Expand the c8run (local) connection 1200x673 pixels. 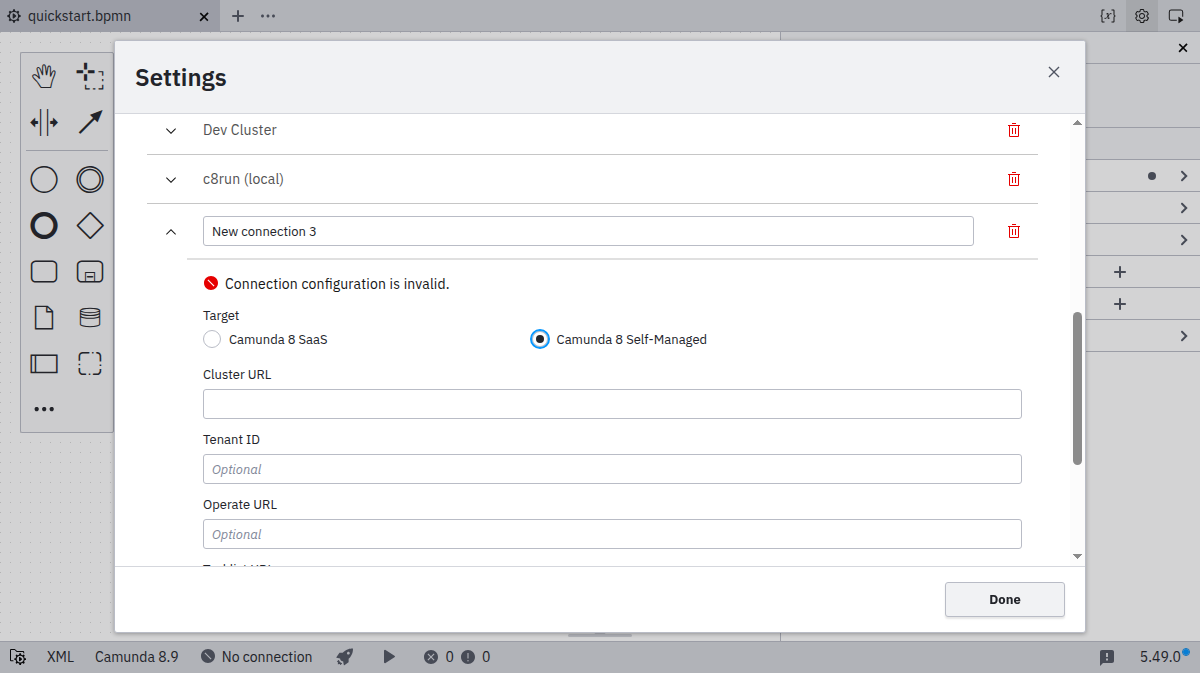tap(171, 179)
